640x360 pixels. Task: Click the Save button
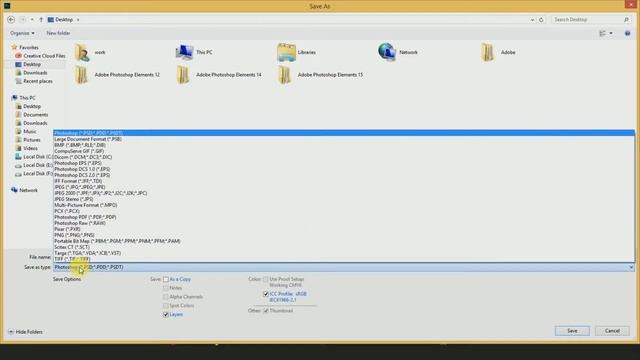click(x=572, y=331)
